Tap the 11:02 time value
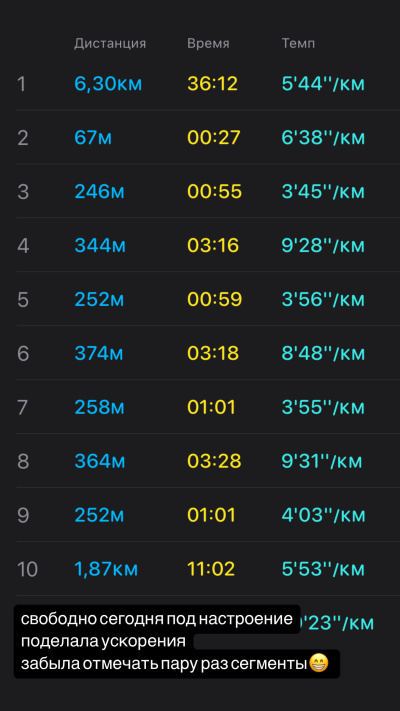400x711 pixels. point(211,570)
